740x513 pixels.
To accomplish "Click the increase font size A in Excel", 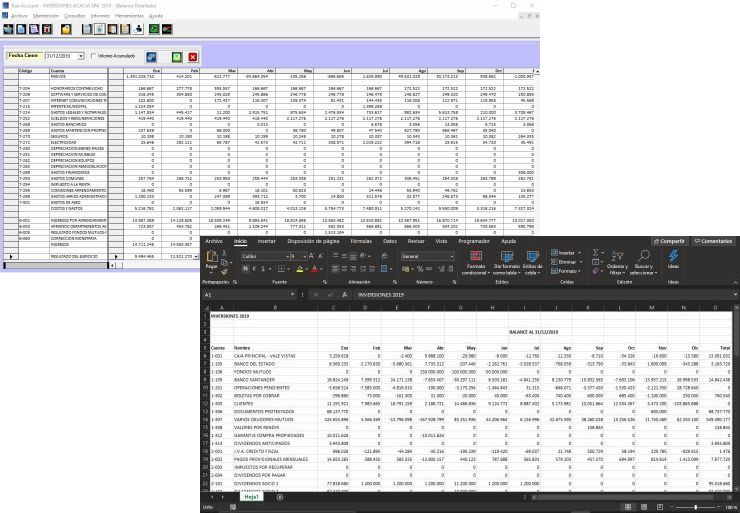I will pos(311,256).
